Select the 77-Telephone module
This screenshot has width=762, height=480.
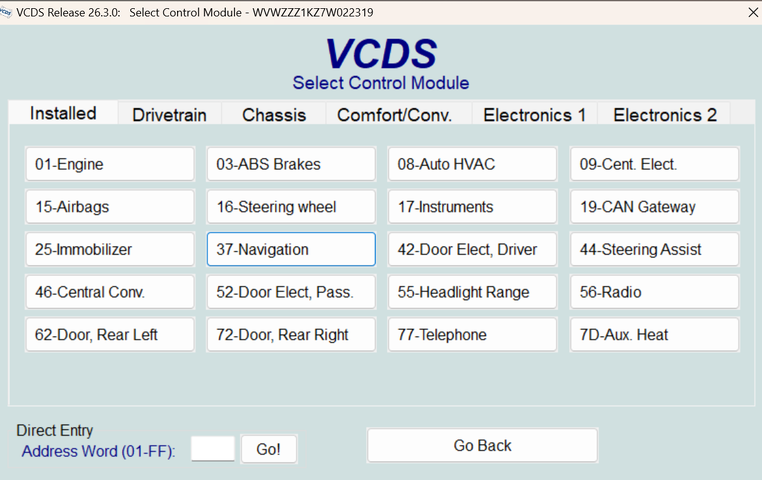[472, 335]
